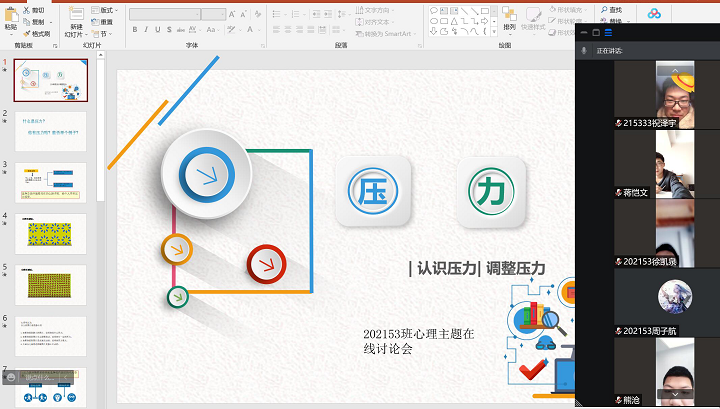
Task: Open the font dialog launcher
Action: click(x=263, y=45)
